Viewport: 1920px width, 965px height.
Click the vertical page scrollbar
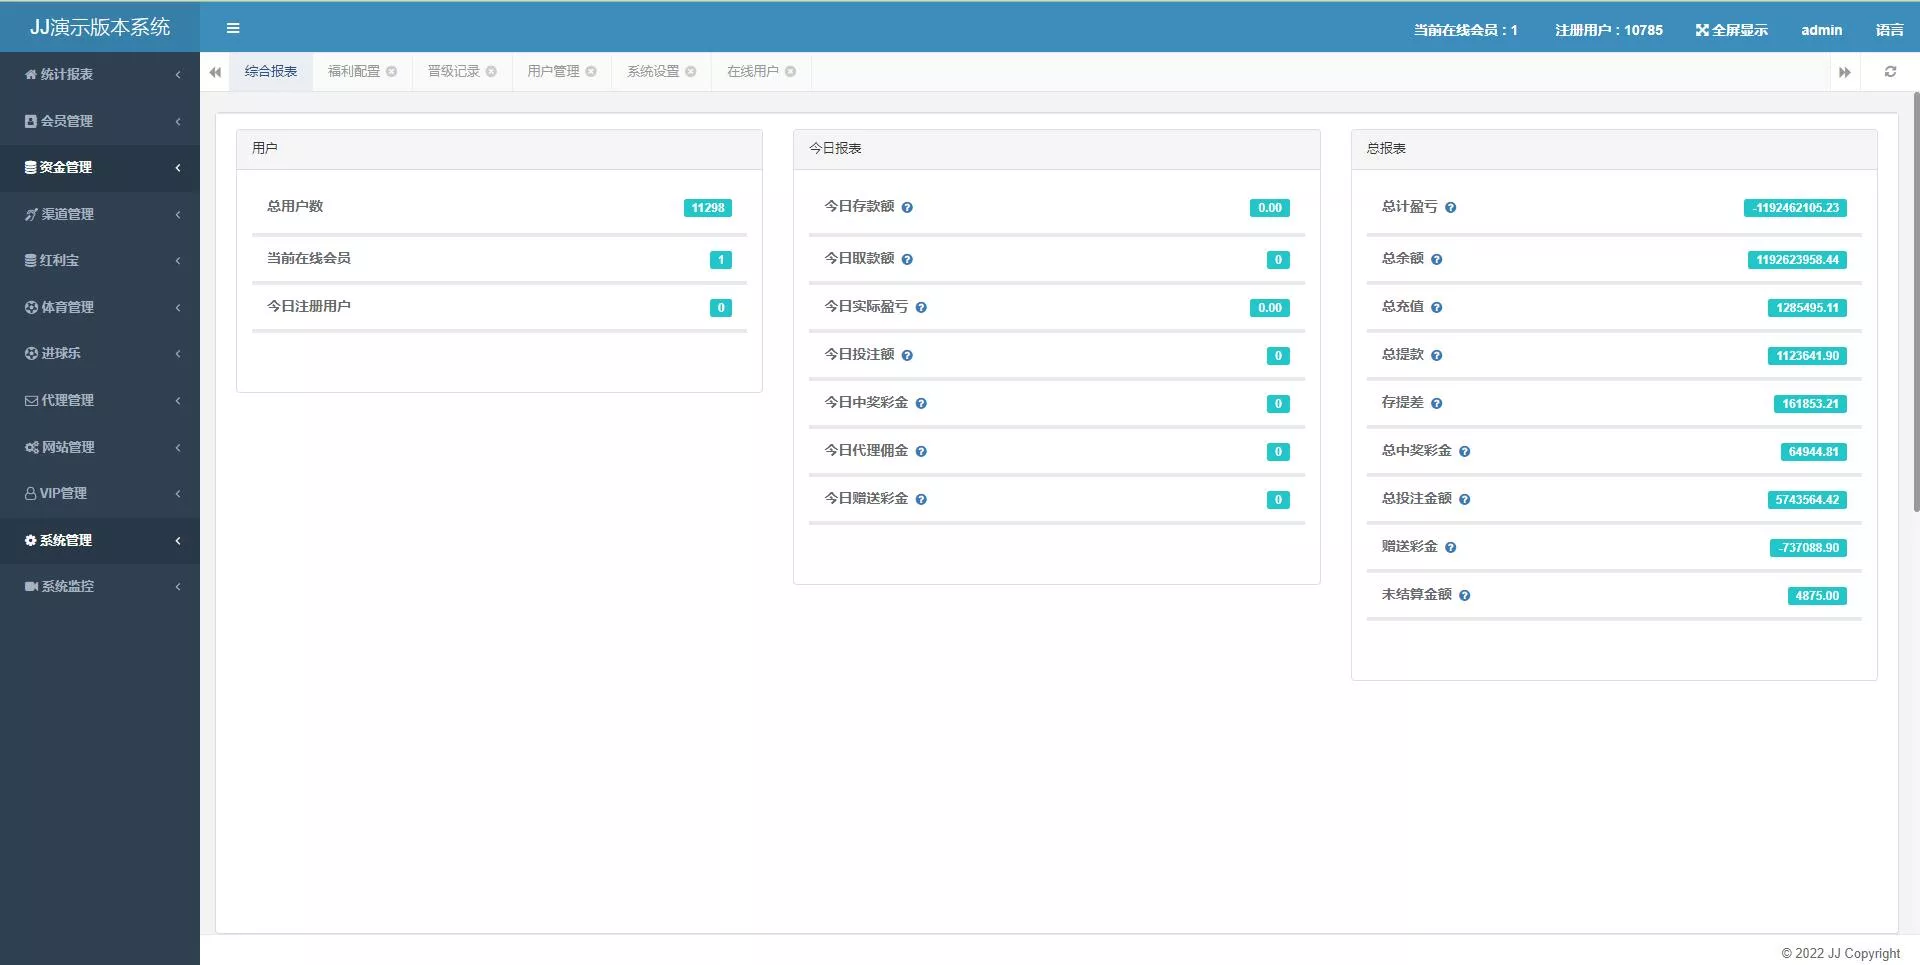point(1915,300)
